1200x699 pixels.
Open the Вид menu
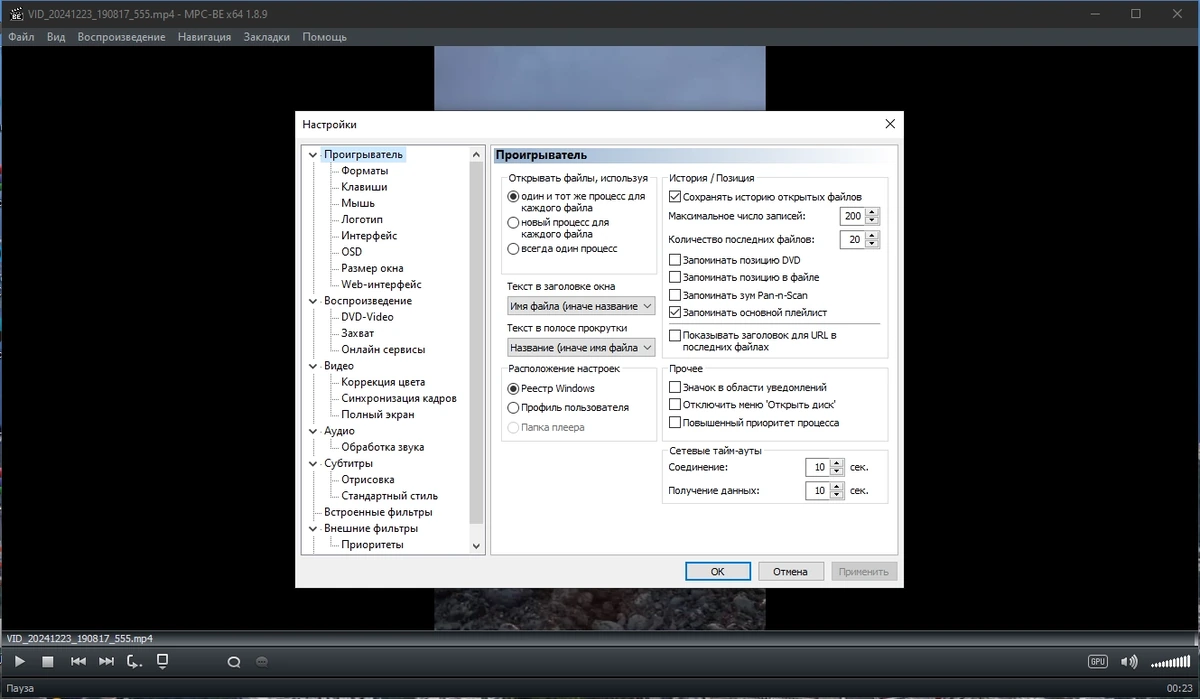pos(56,37)
